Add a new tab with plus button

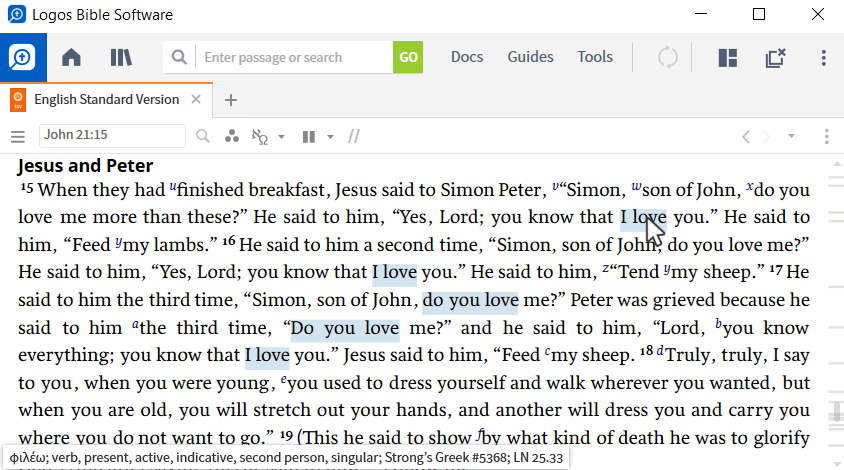(x=231, y=100)
